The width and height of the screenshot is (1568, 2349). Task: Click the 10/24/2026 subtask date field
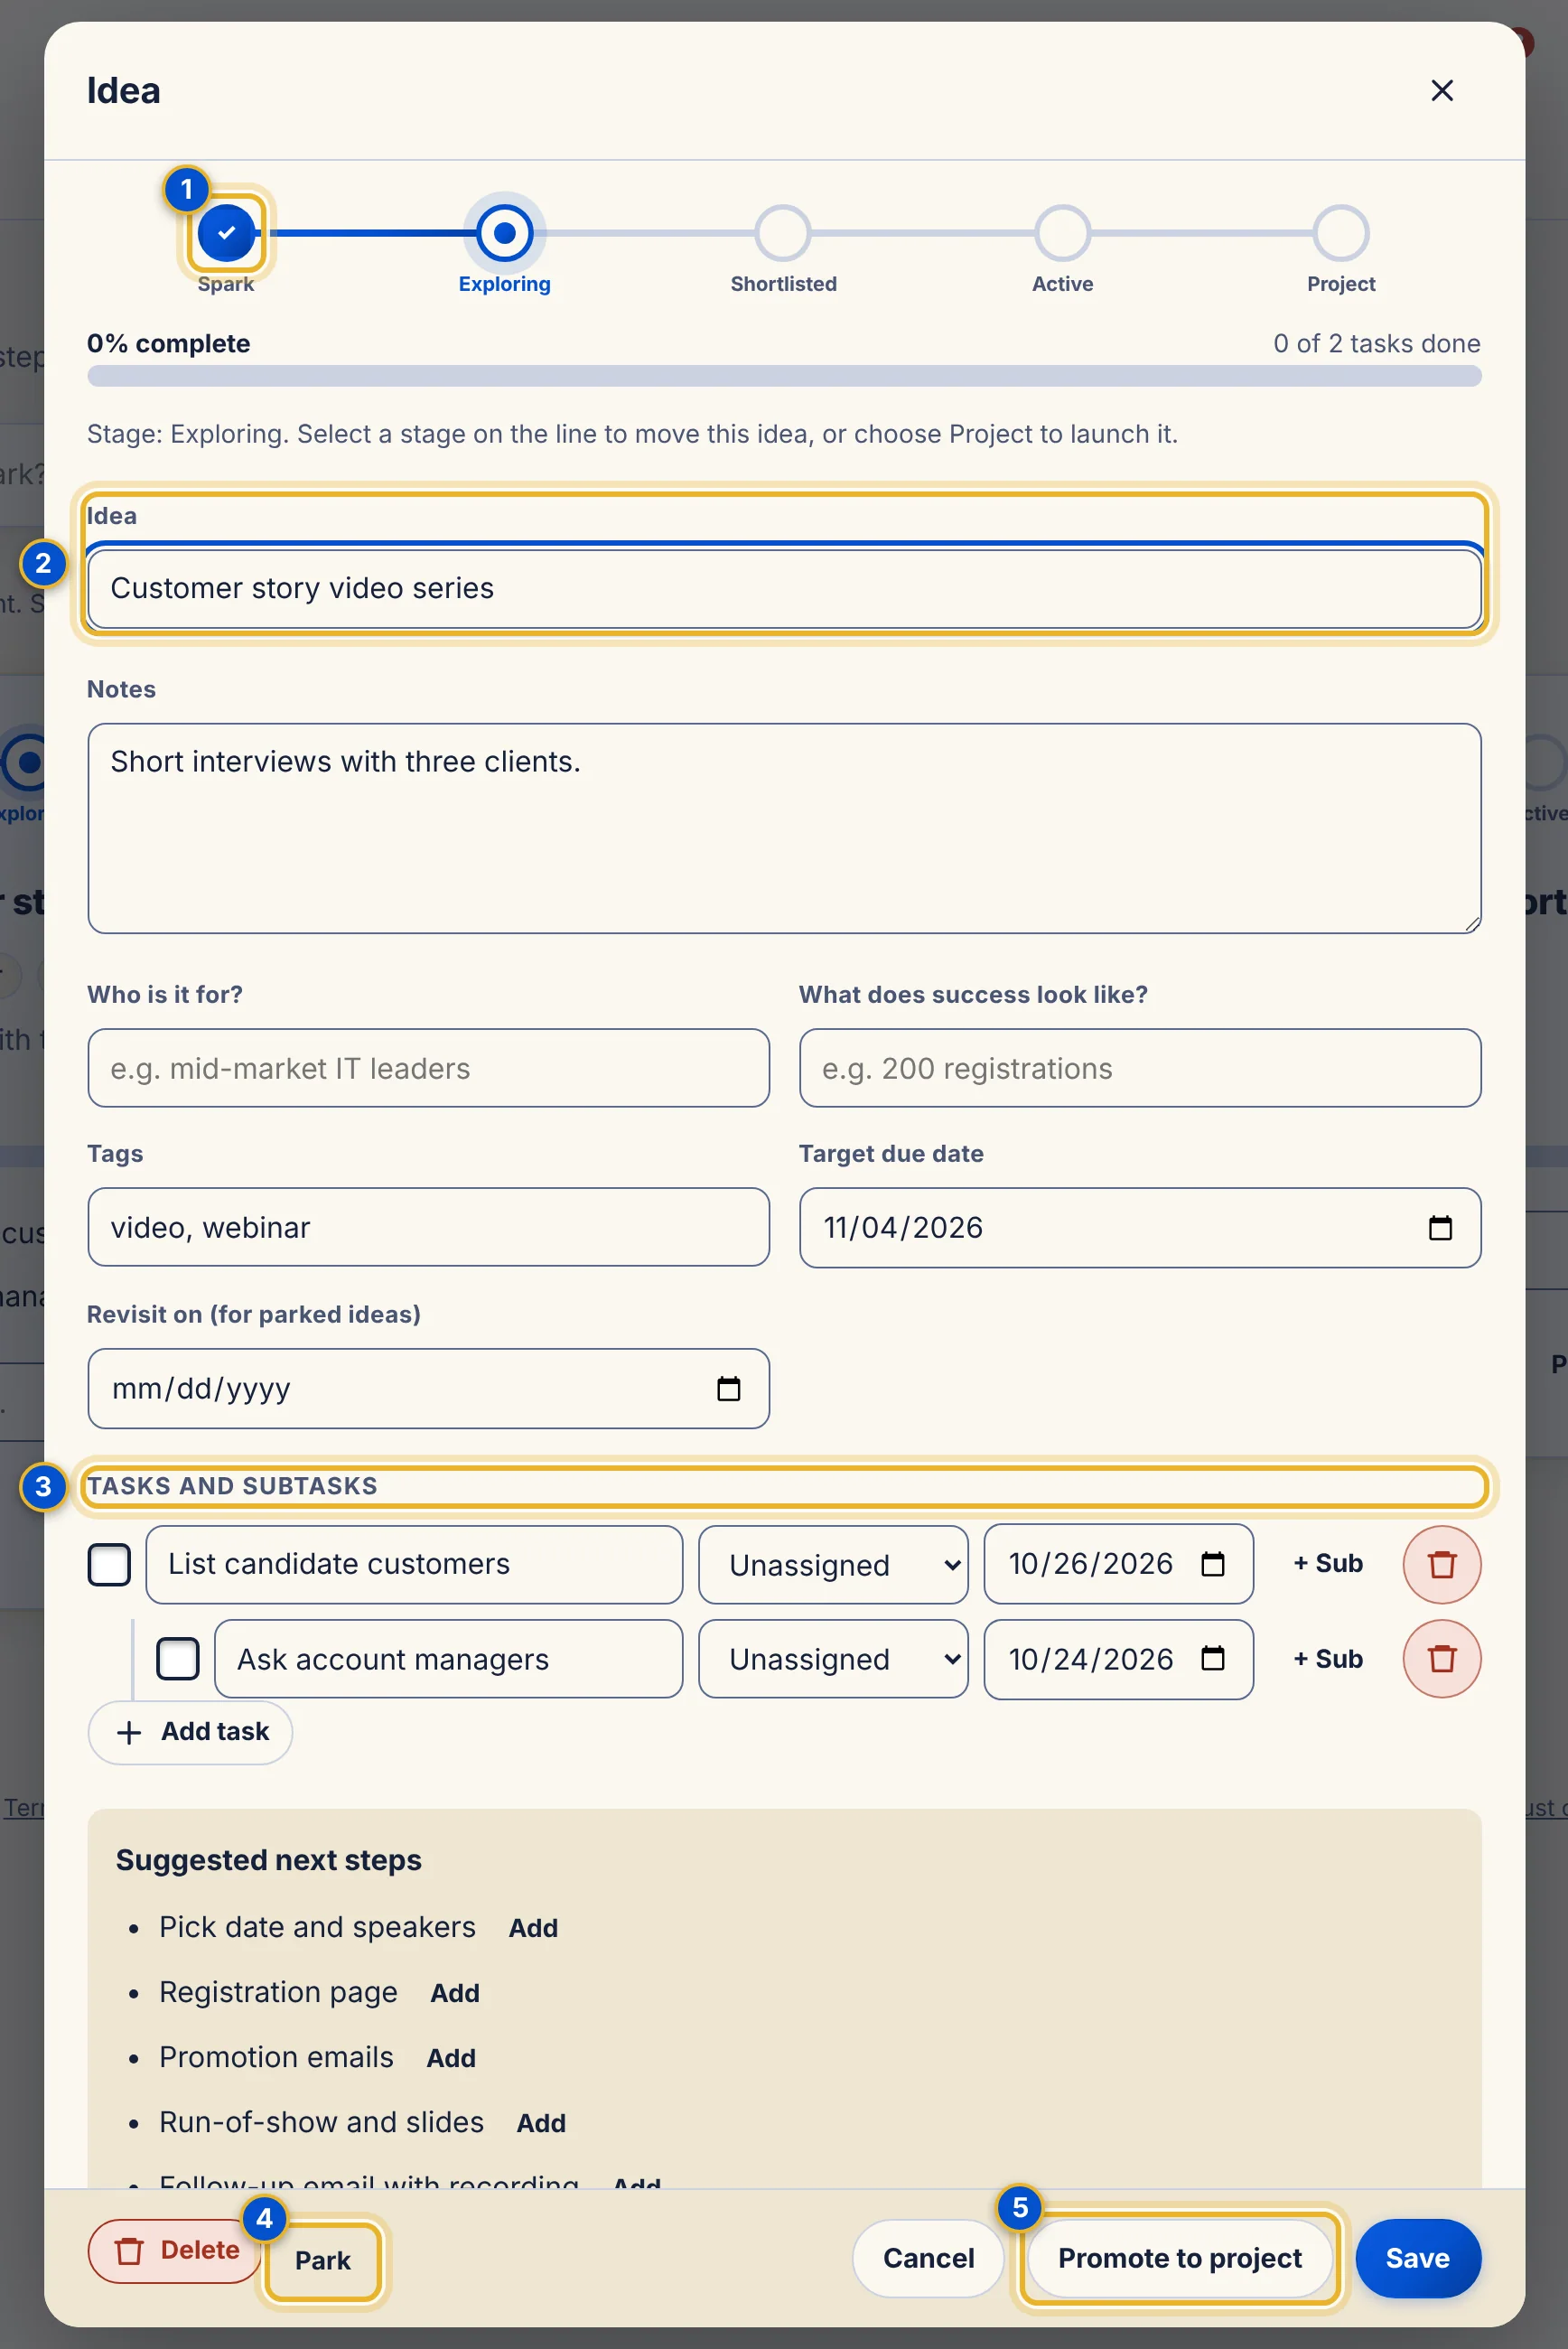coord(1118,1658)
